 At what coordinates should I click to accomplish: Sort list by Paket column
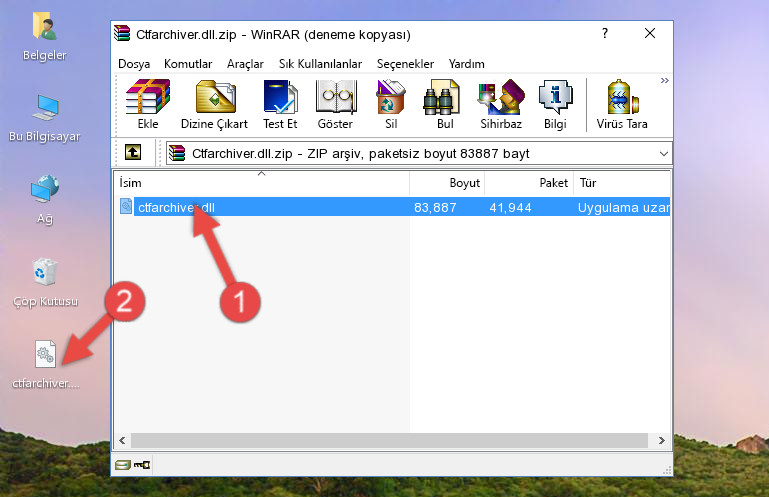(529, 183)
